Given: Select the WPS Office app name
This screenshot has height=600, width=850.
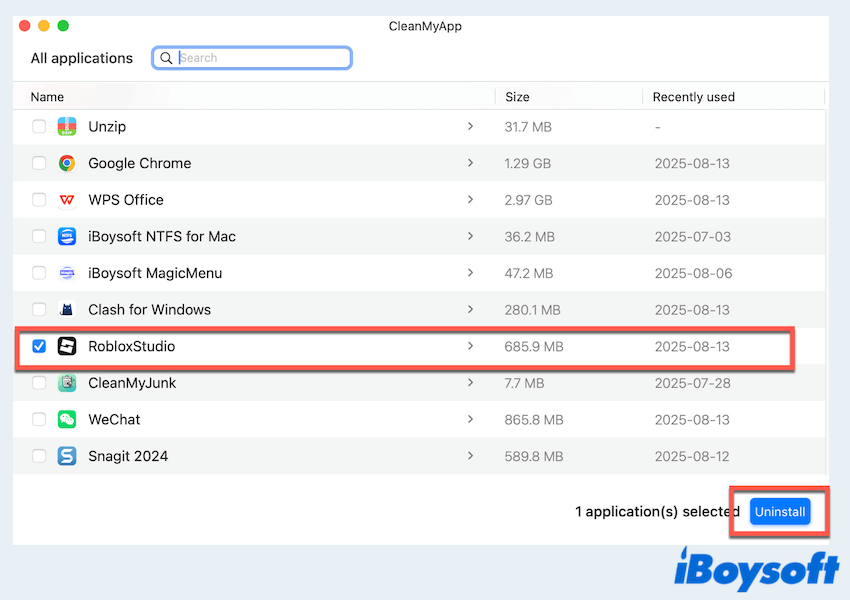Looking at the screenshot, I should [x=126, y=200].
